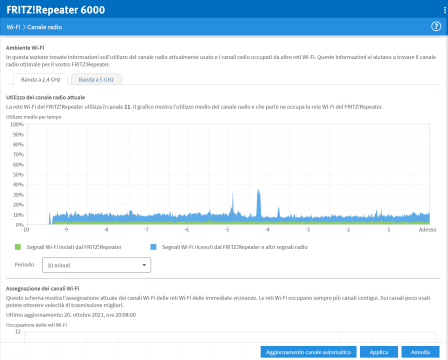Screen dimensions: 448x360
Task: Click the blue legend swatch for received signals
Action: [x=153, y=247]
